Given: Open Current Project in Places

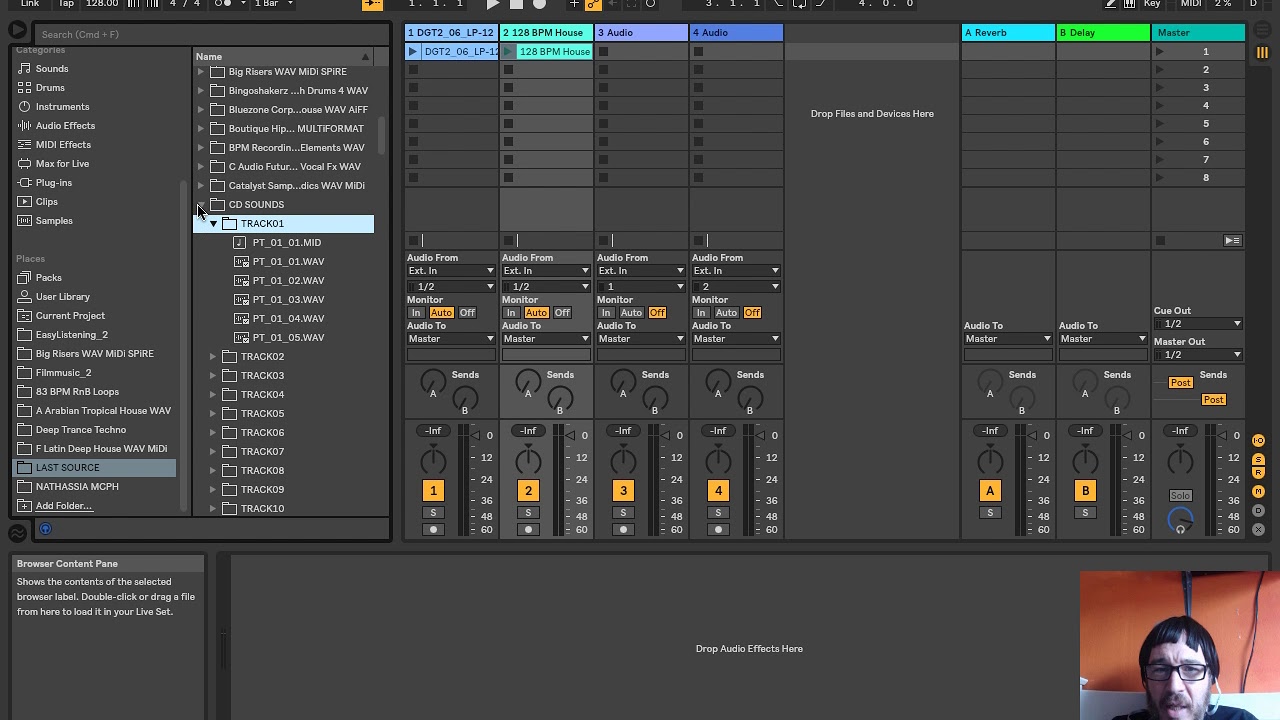Looking at the screenshot, I should (x=70, y=316).
